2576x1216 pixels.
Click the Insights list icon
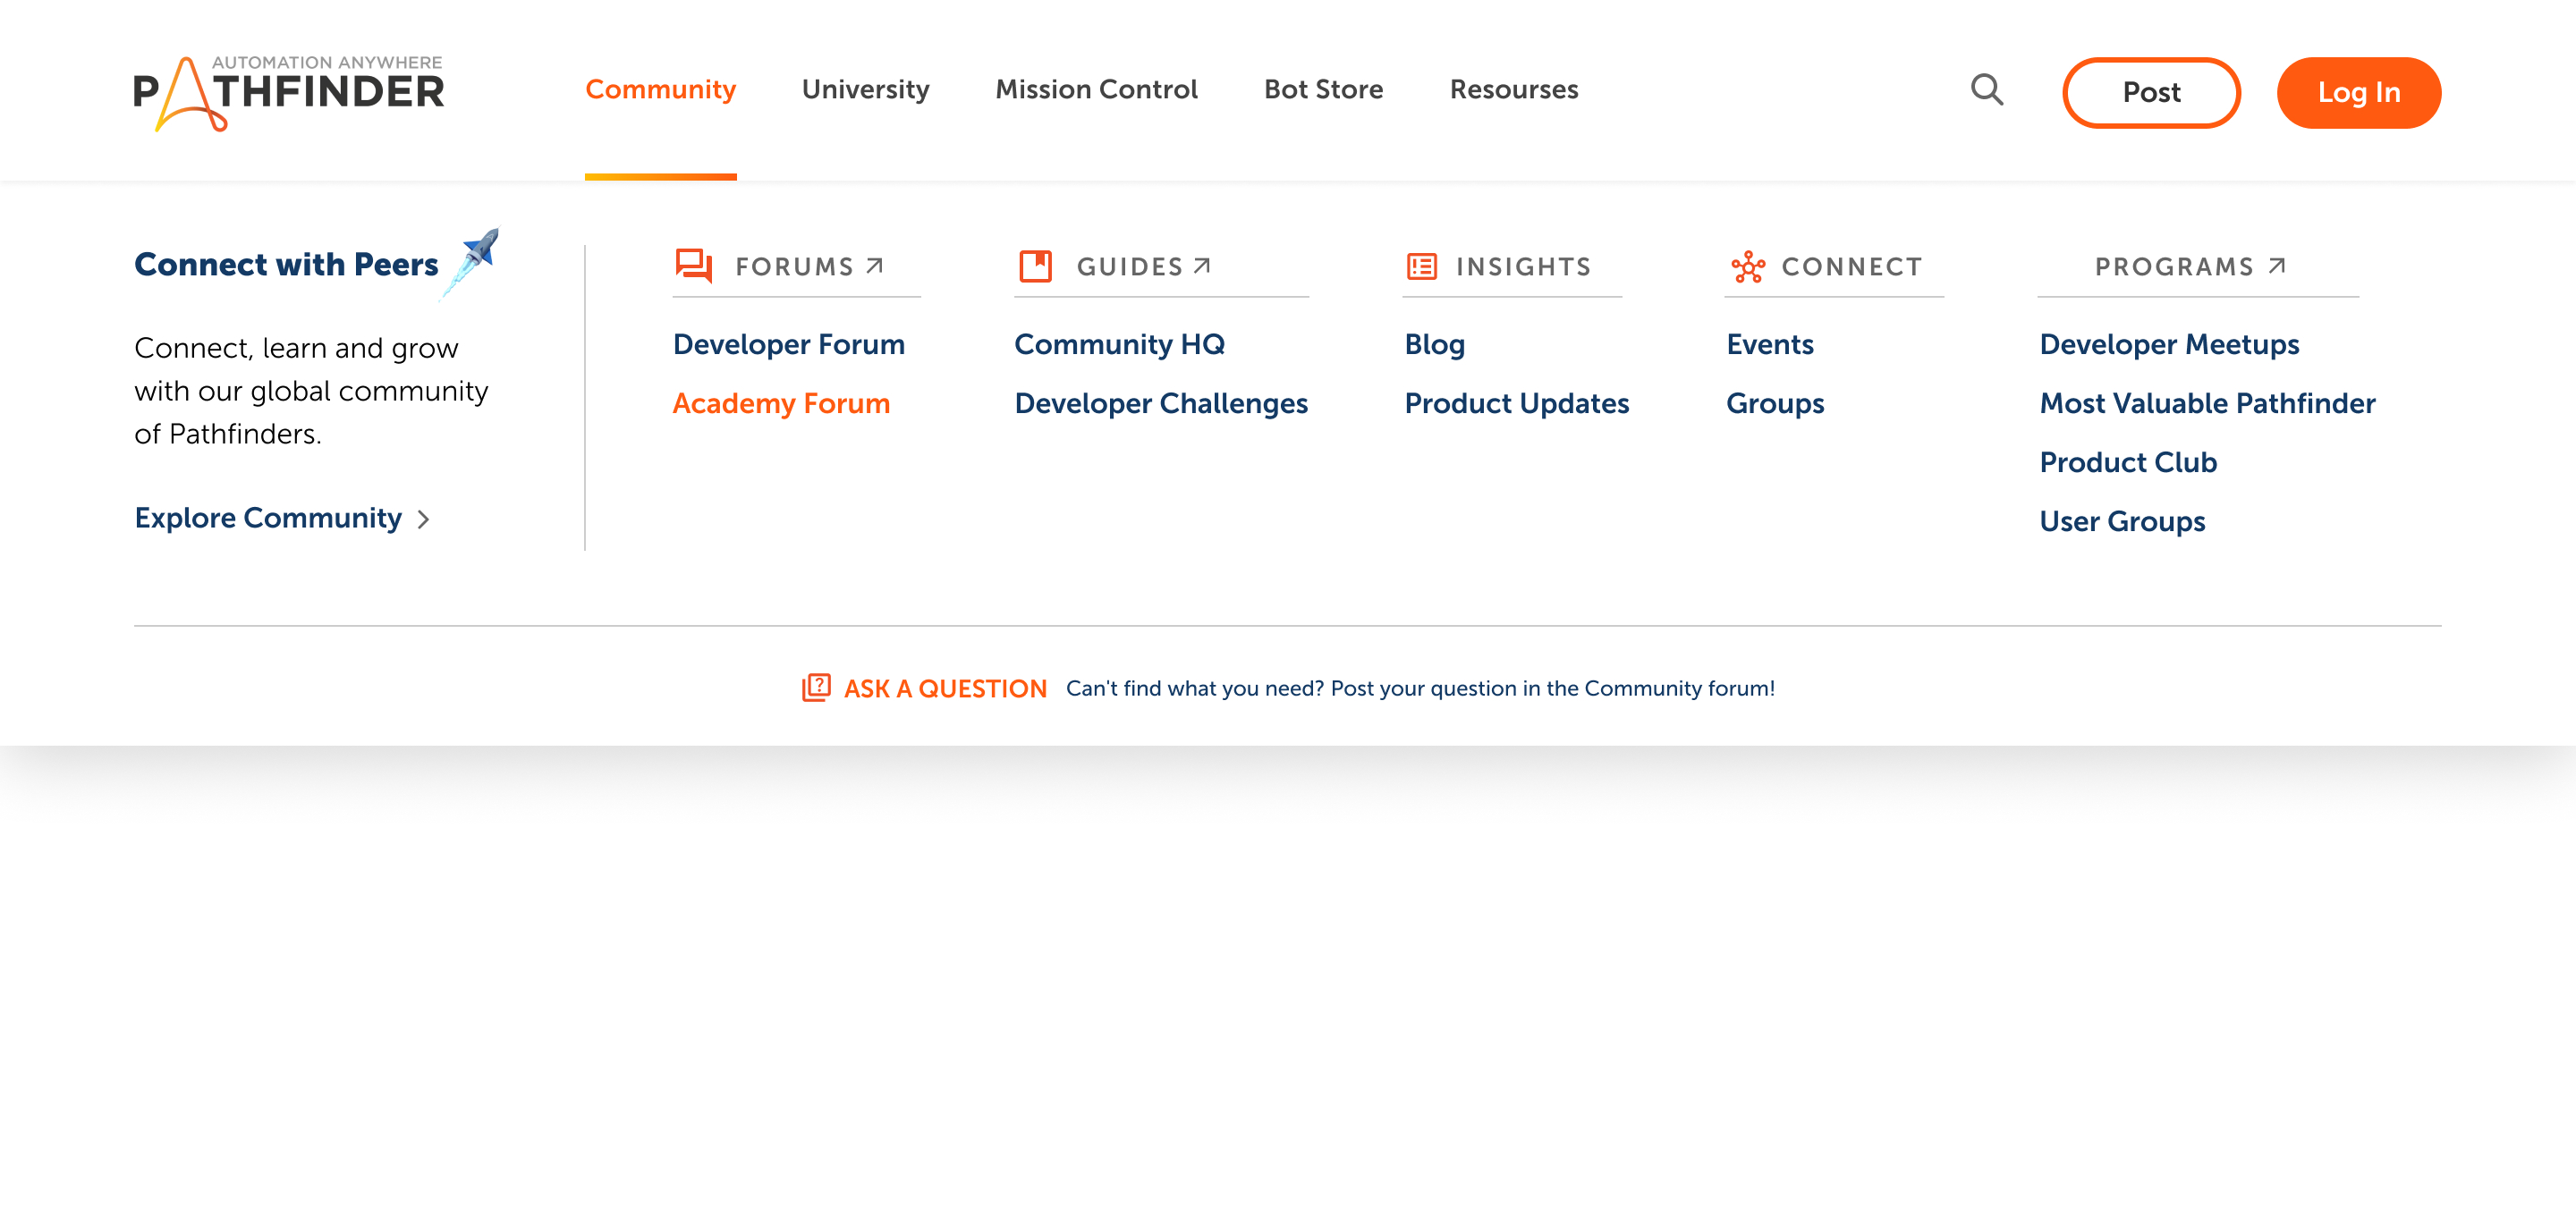1421,266
